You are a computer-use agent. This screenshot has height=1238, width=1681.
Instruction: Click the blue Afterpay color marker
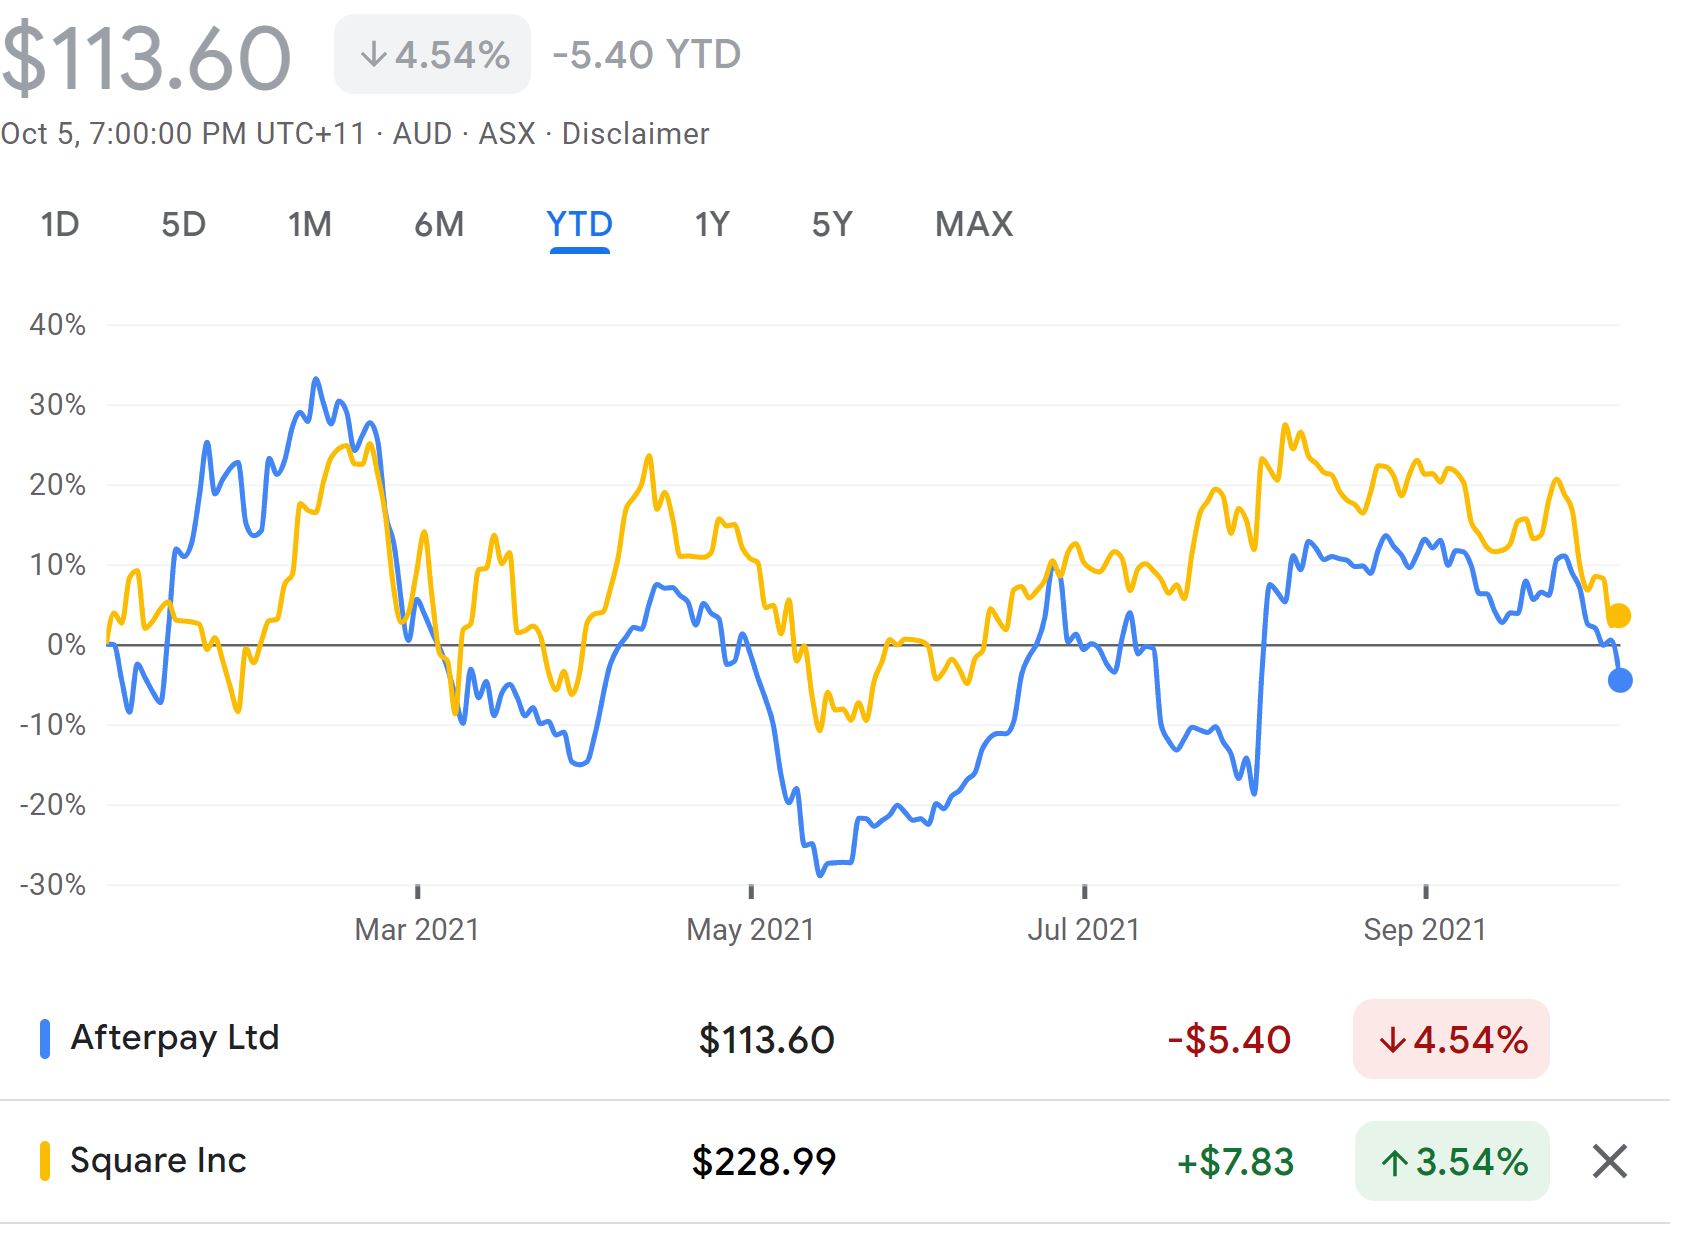[x=45, y=1039]
